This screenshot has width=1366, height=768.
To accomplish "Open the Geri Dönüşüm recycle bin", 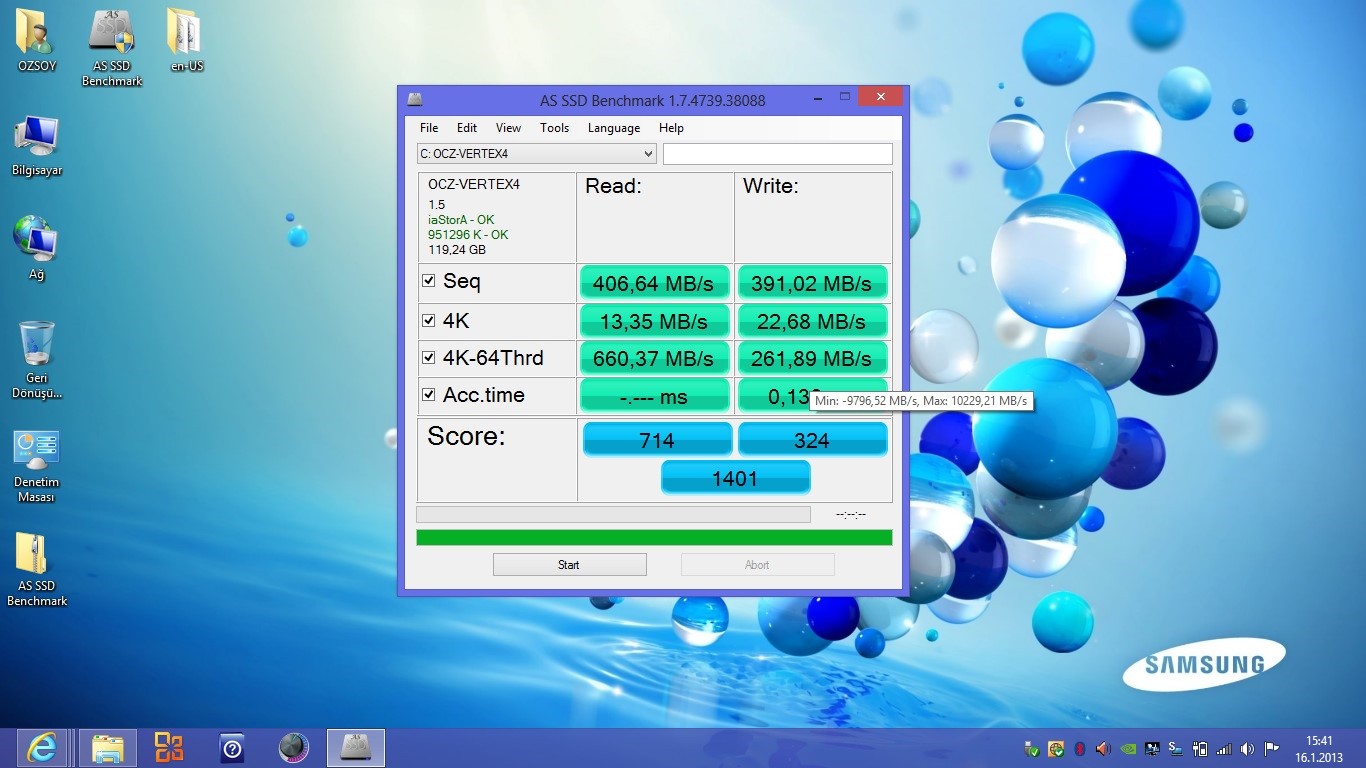I will (36, 359).
